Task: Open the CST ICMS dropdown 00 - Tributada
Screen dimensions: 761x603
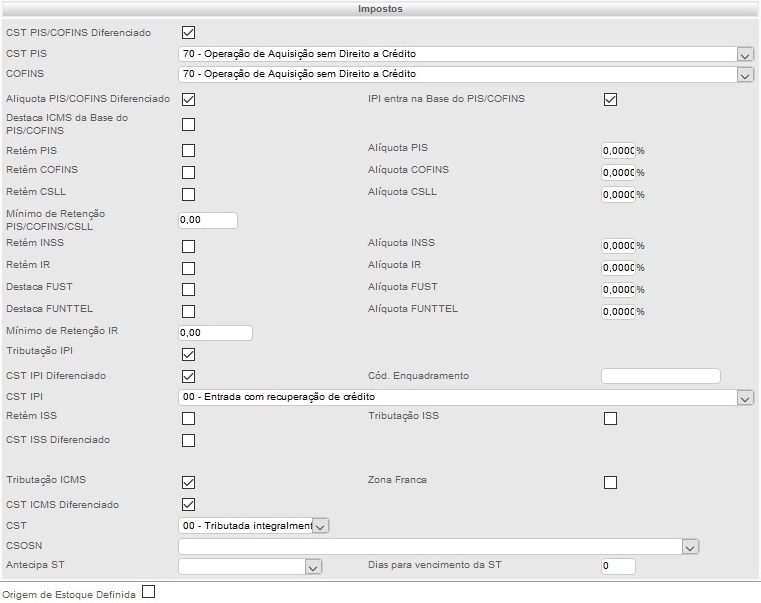Action: pos(254,526)
